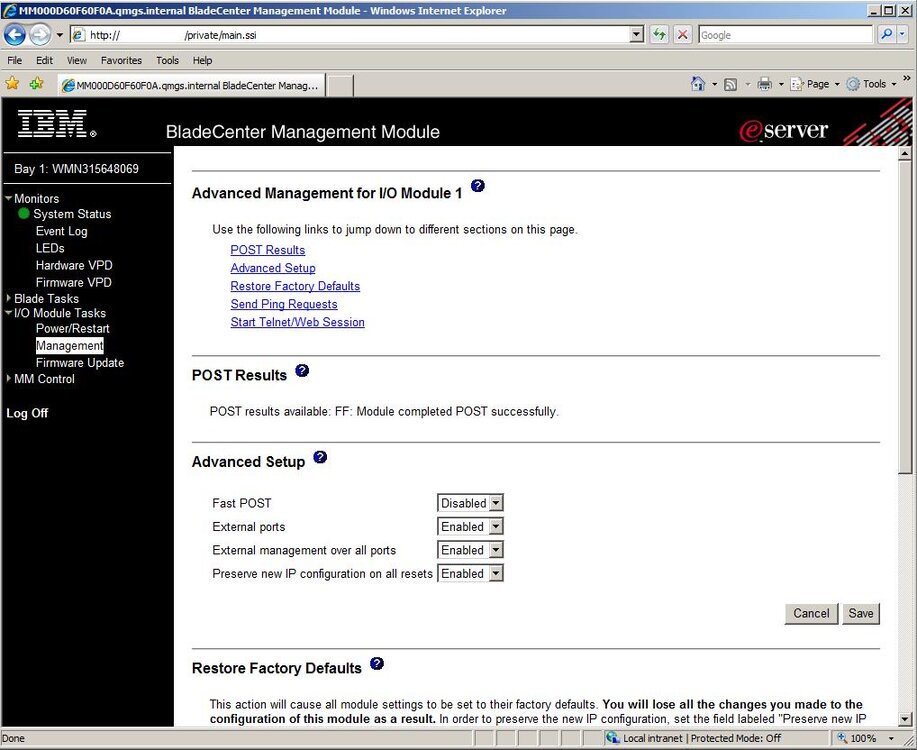Click the IE Back navigation button
The image size is (917, 750).
click(15, 35)
